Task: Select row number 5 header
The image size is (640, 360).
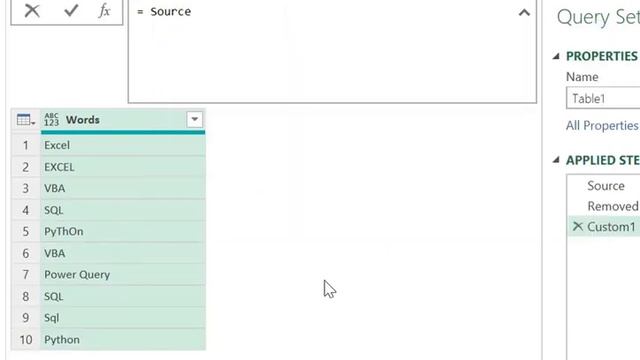Action: coord(26,231)
